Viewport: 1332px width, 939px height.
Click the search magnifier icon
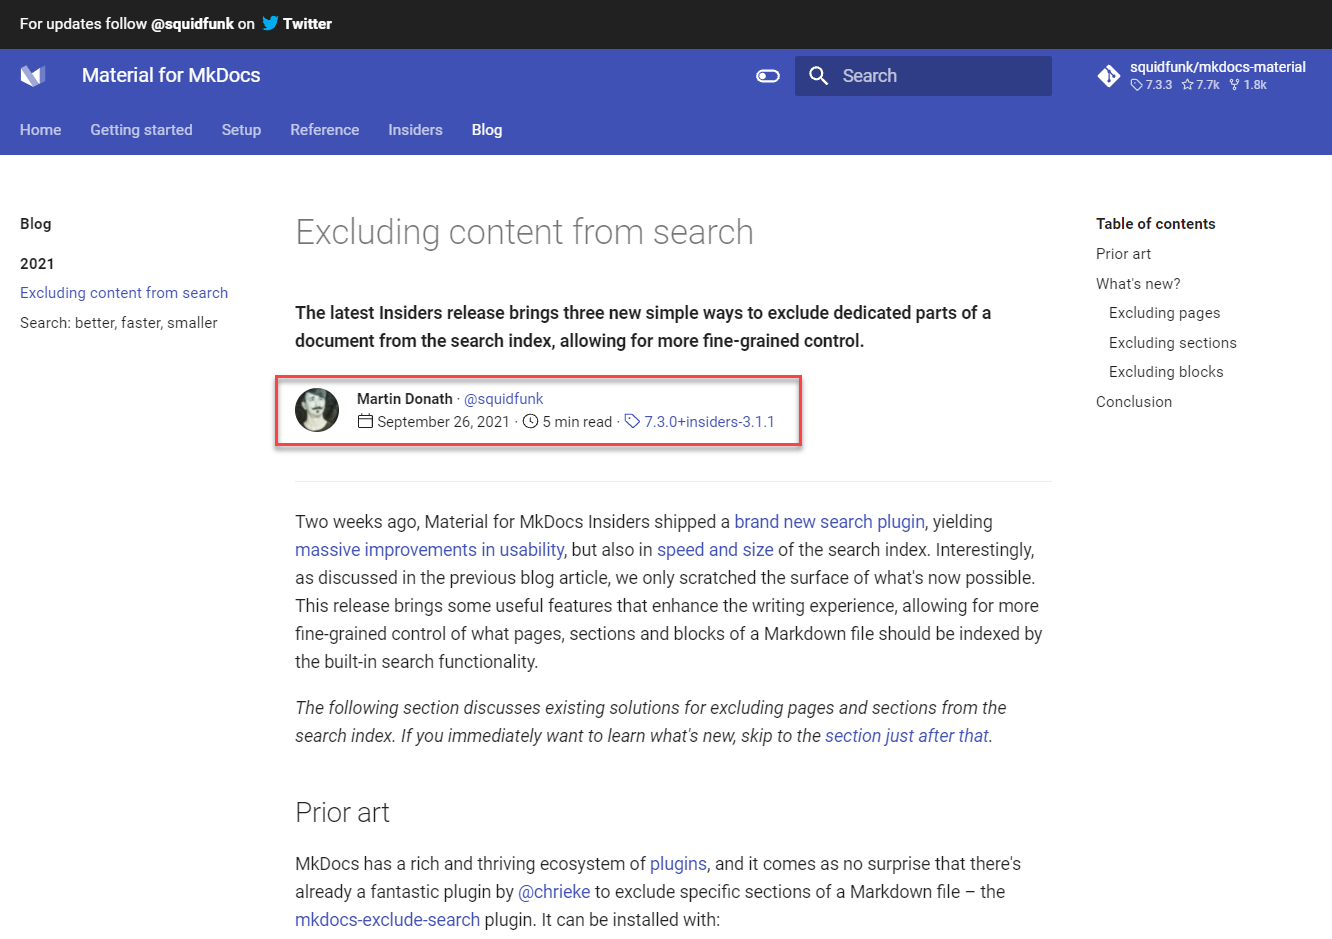pos(818,76)
